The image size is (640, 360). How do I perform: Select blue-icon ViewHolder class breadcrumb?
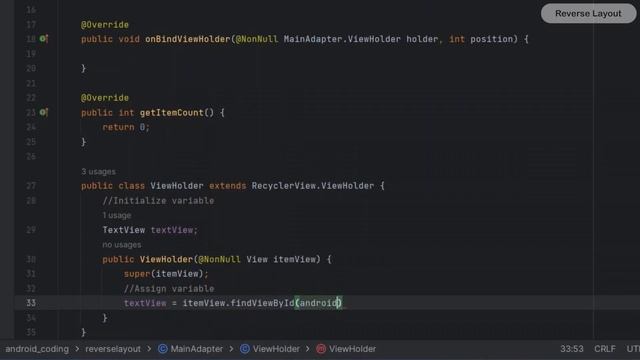276,349
